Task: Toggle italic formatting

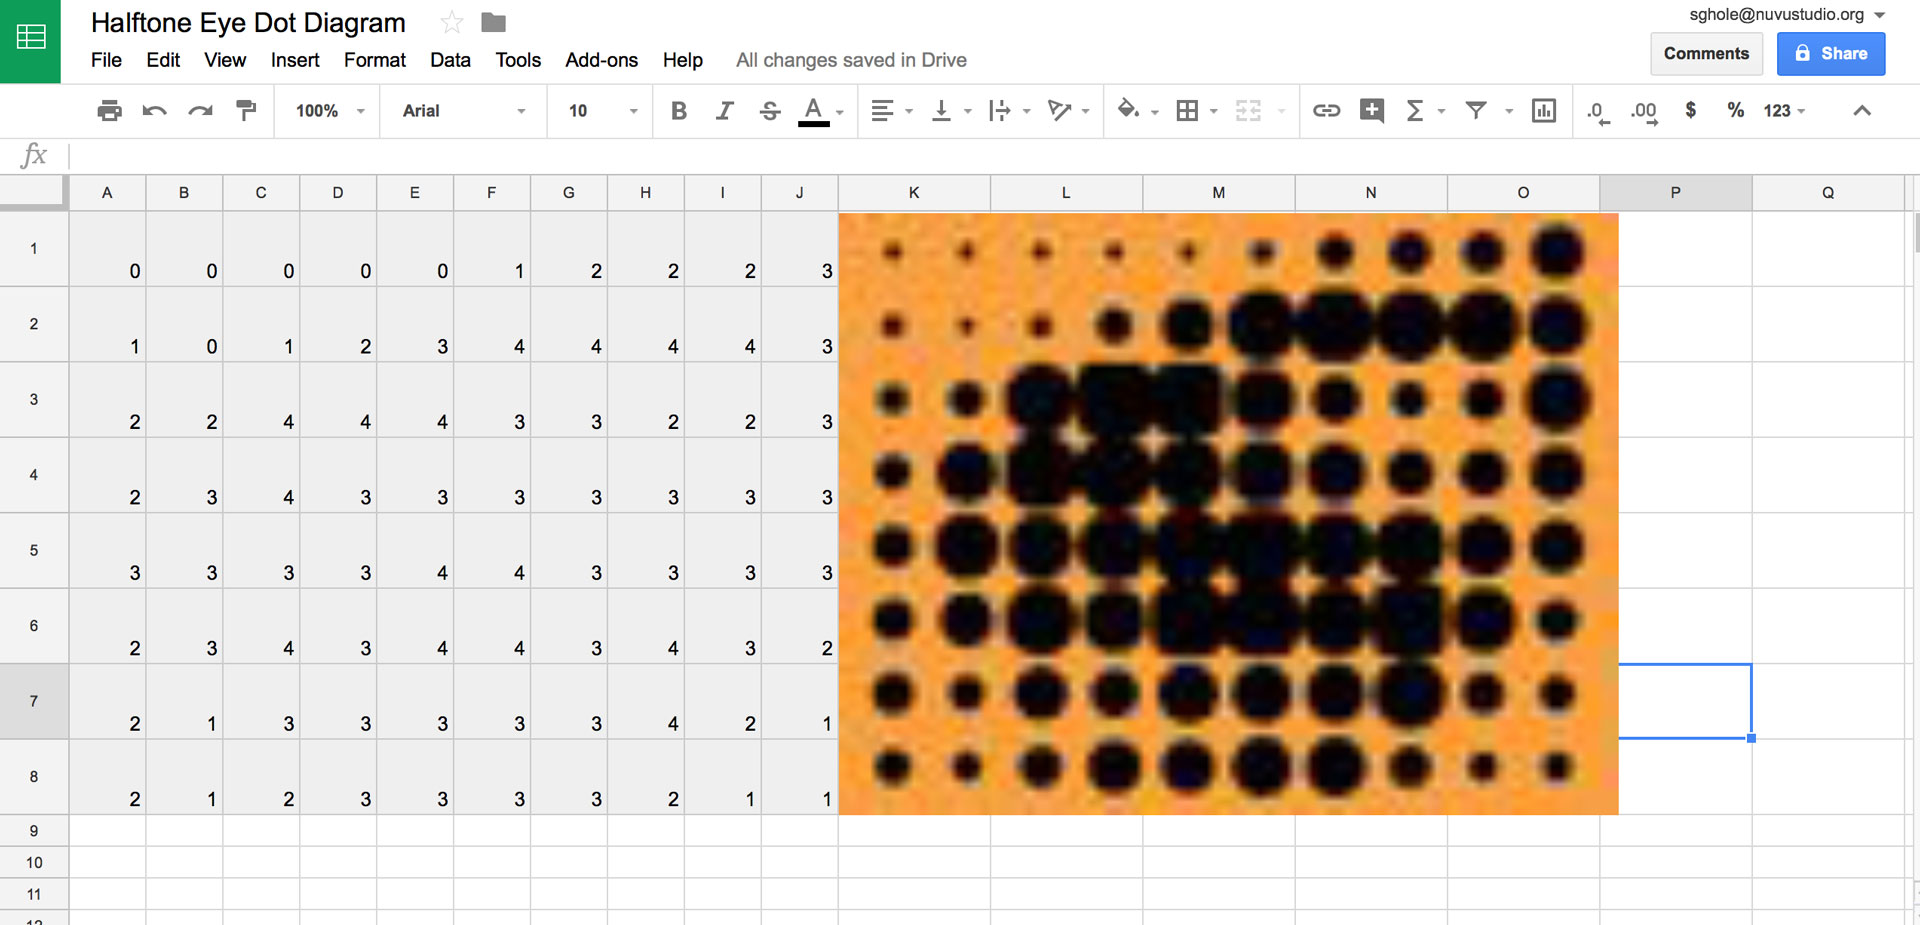Action: 725,111
